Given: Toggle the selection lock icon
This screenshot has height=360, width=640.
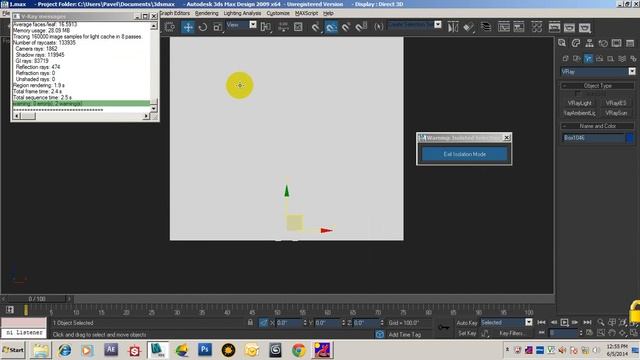Looking at the screenshot, I should [x=250, y=322].
